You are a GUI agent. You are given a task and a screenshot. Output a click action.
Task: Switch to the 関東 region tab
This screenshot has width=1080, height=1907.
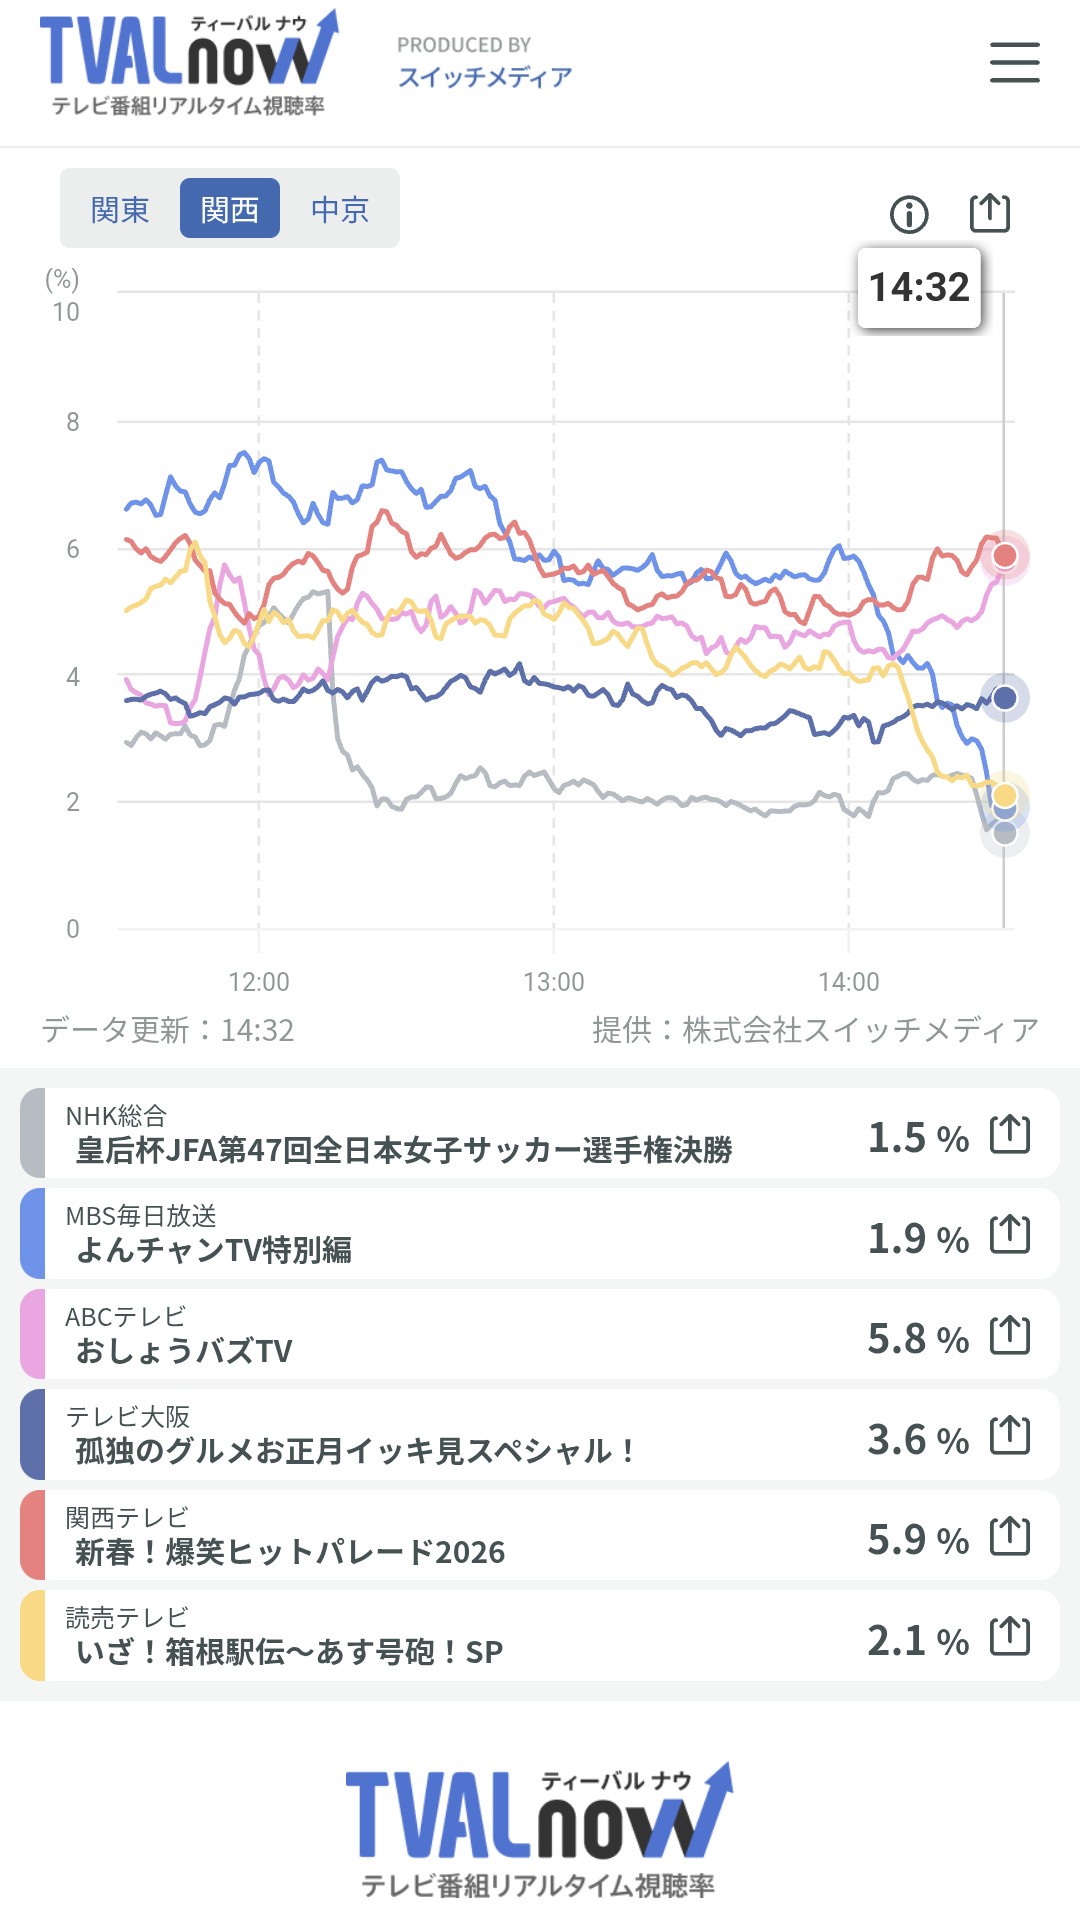click(120, 209)
